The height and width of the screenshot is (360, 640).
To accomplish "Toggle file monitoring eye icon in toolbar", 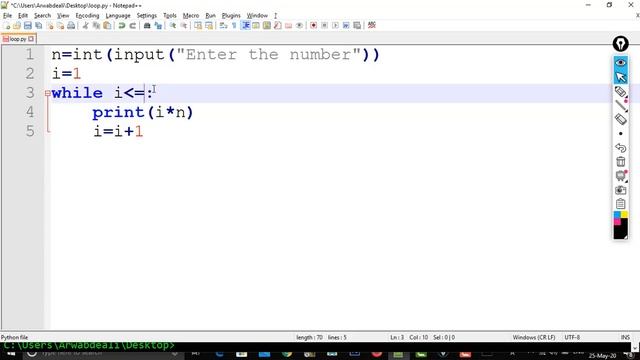I will click(300, 25).
